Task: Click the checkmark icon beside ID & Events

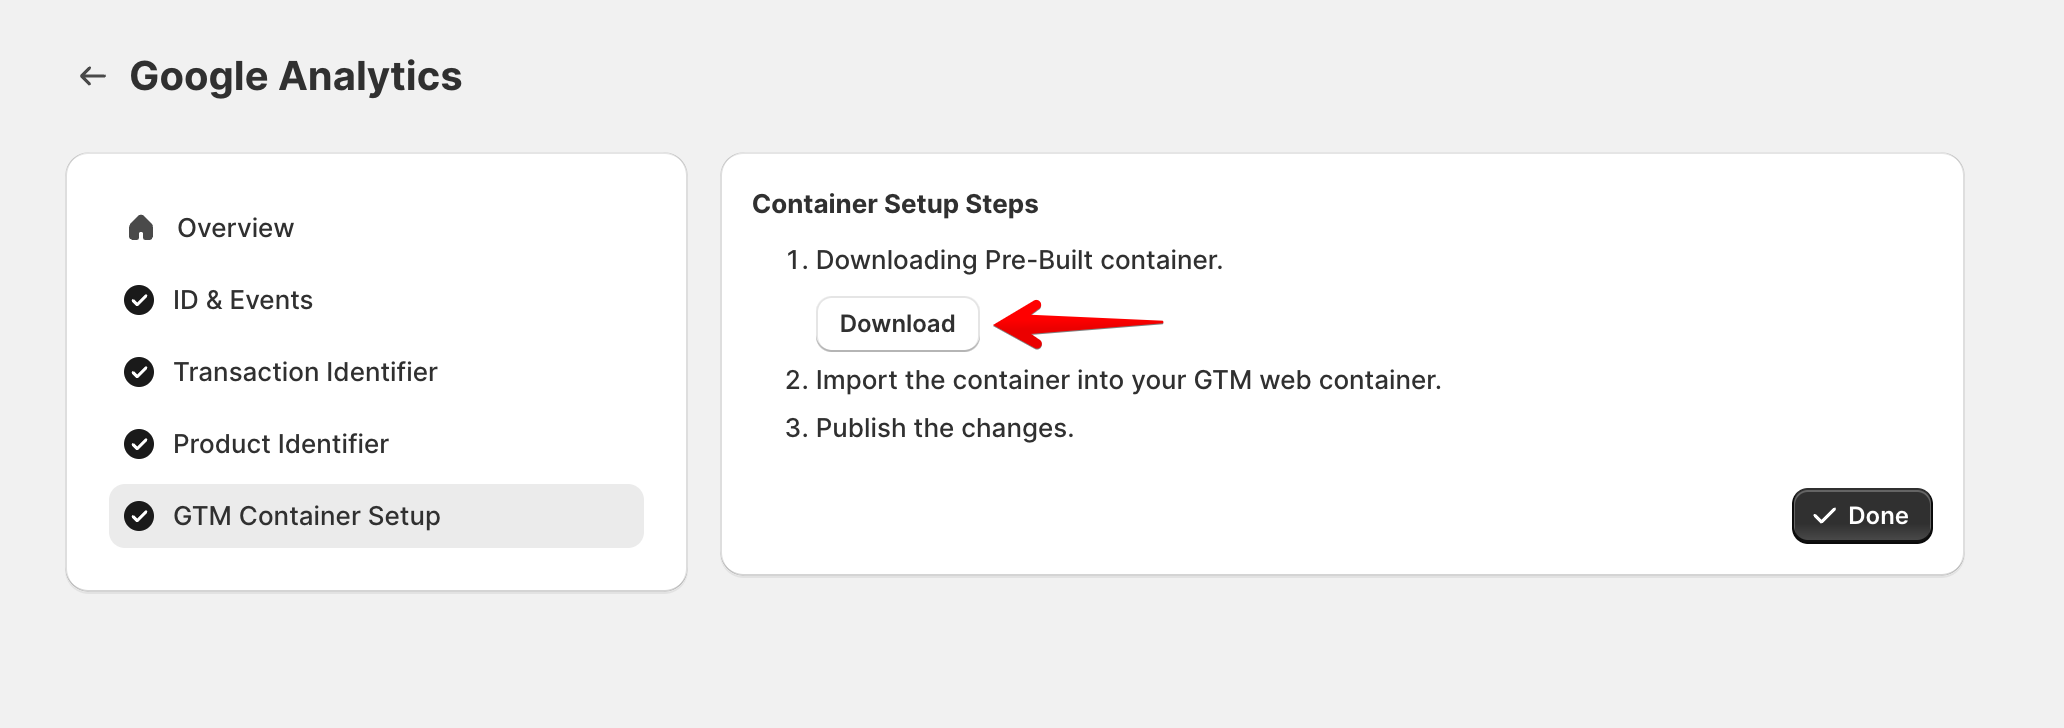Action: click(x=139, y=300)
